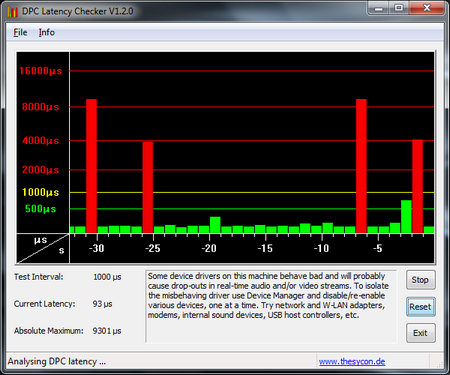Click the -15 time axis label

pyautogui.click(x=265, y=248)
